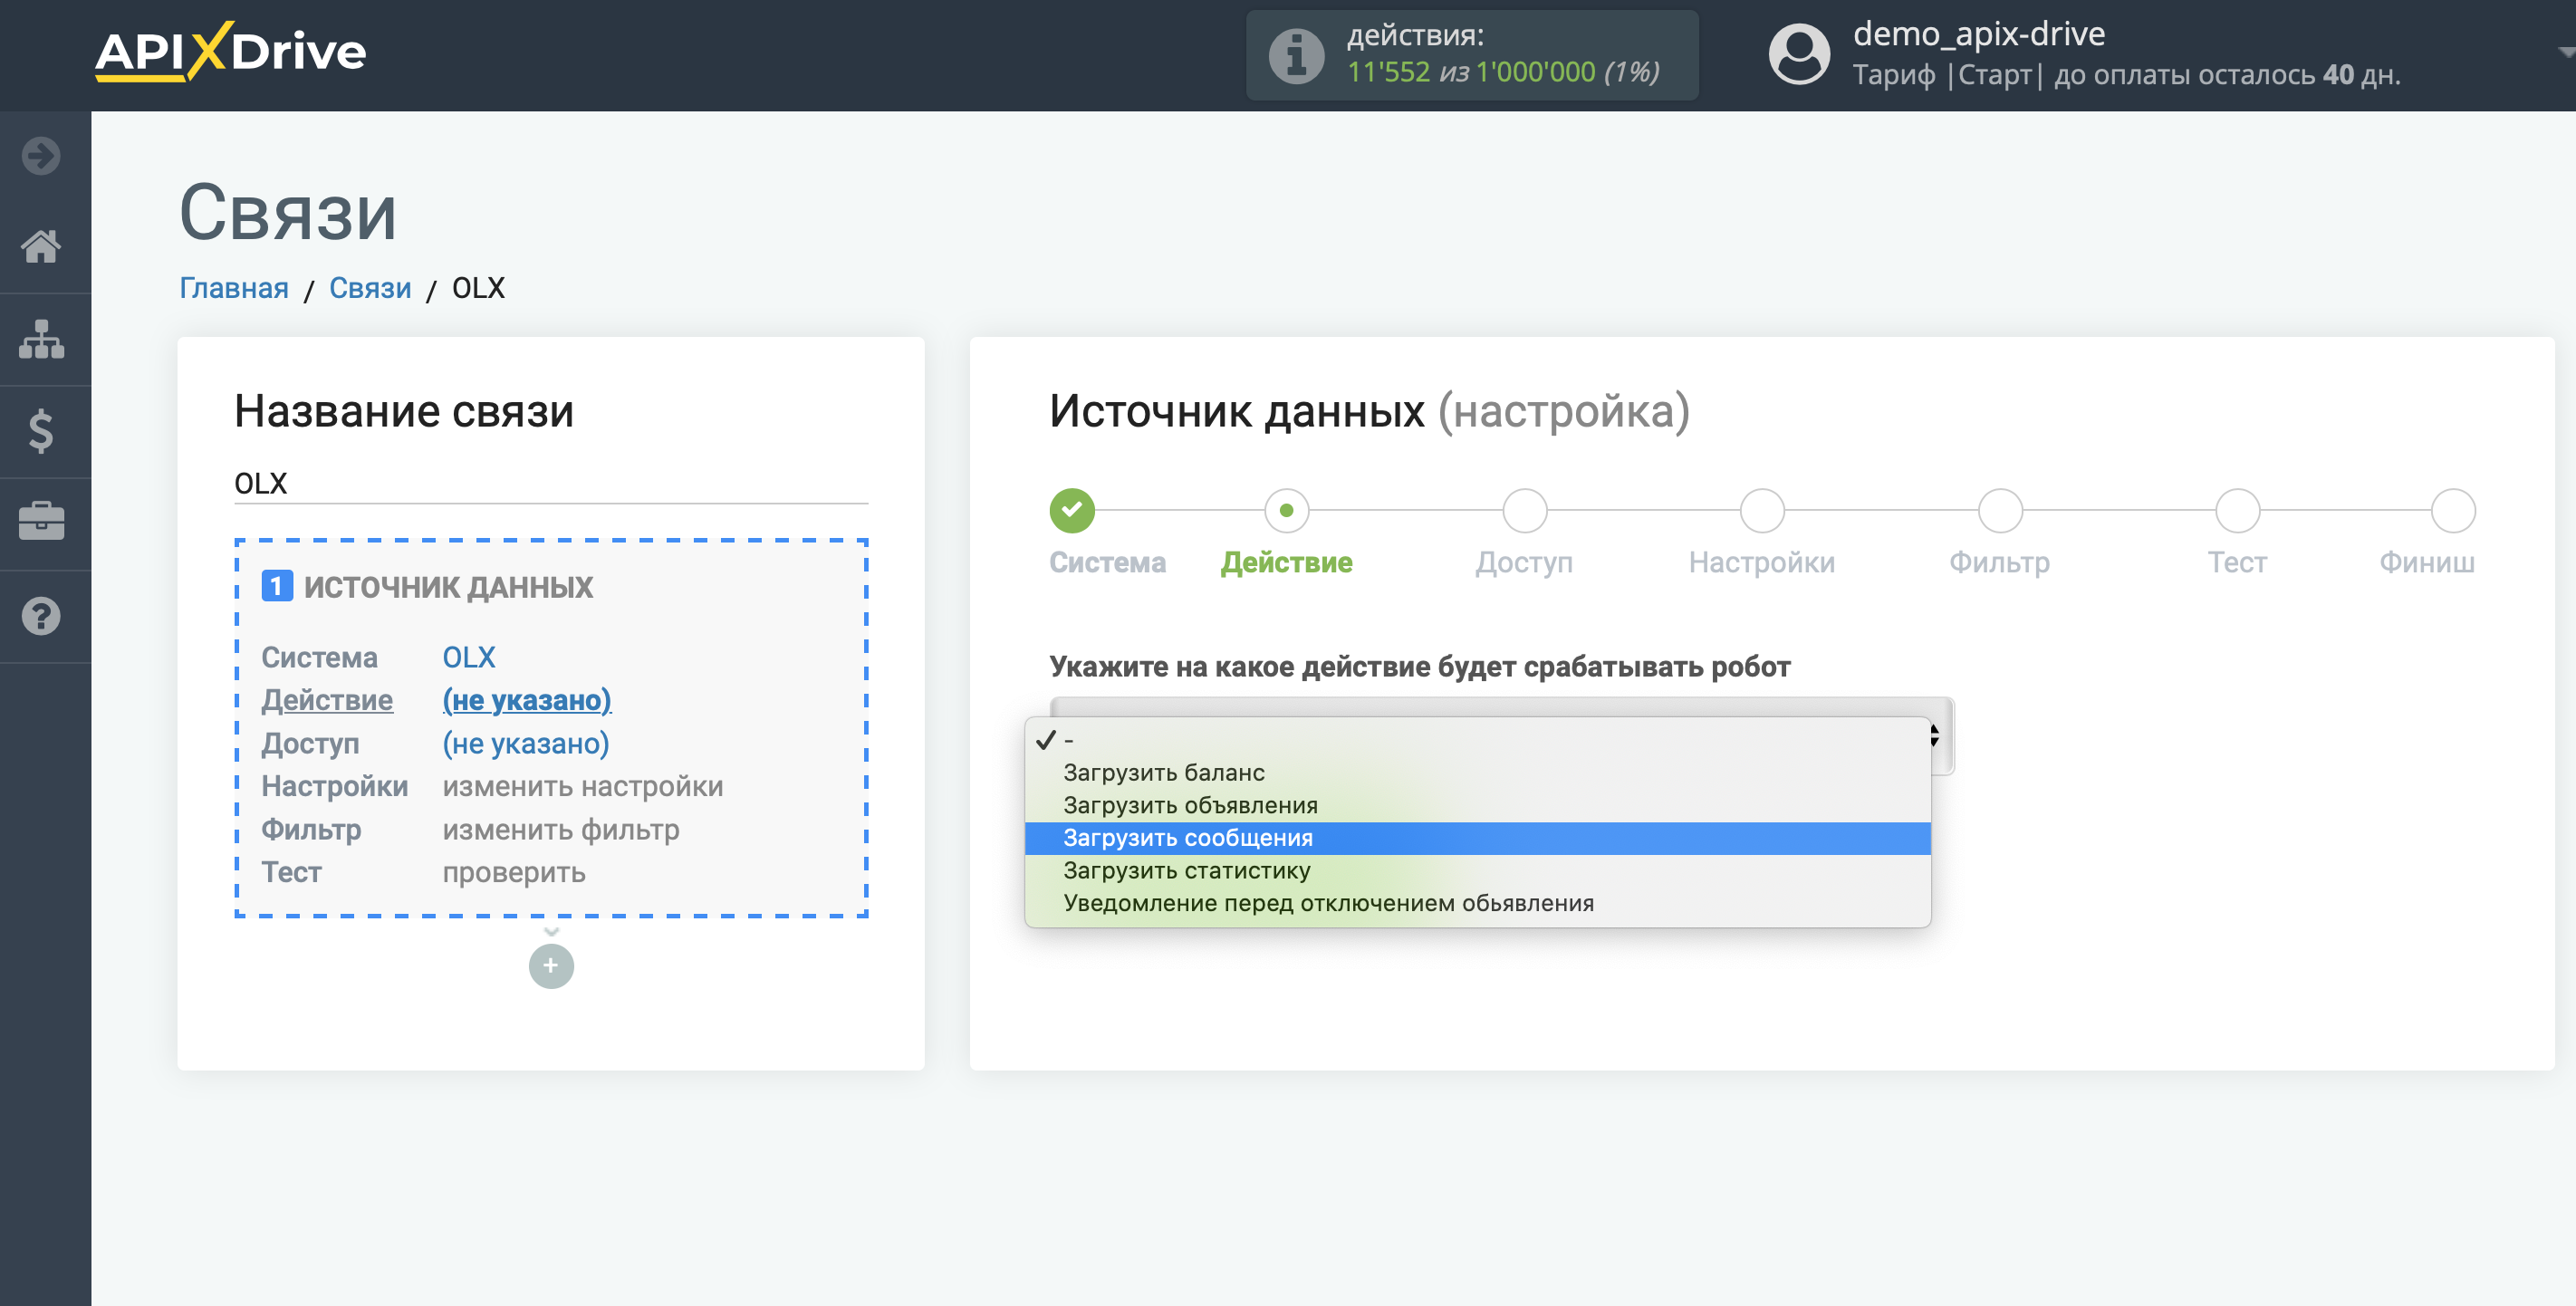Edit the connection name field OLX
Screen dimensions: 2576x1306
tap(551, 483)
